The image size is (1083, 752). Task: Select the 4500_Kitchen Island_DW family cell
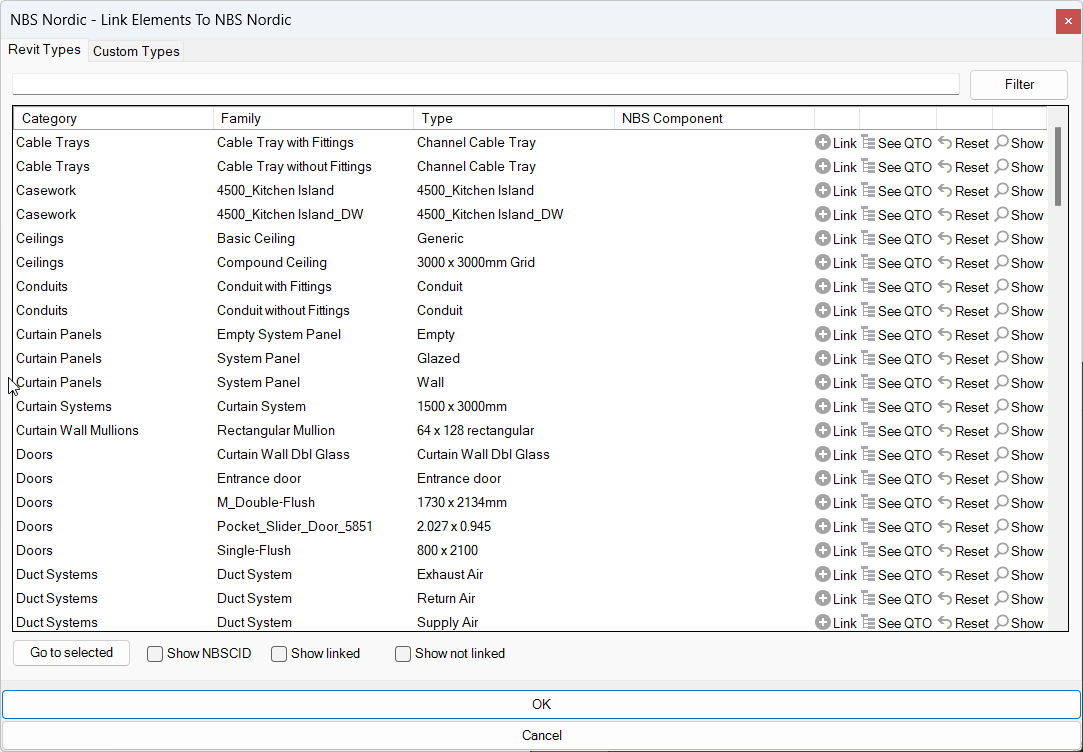[x=290, y=215]
